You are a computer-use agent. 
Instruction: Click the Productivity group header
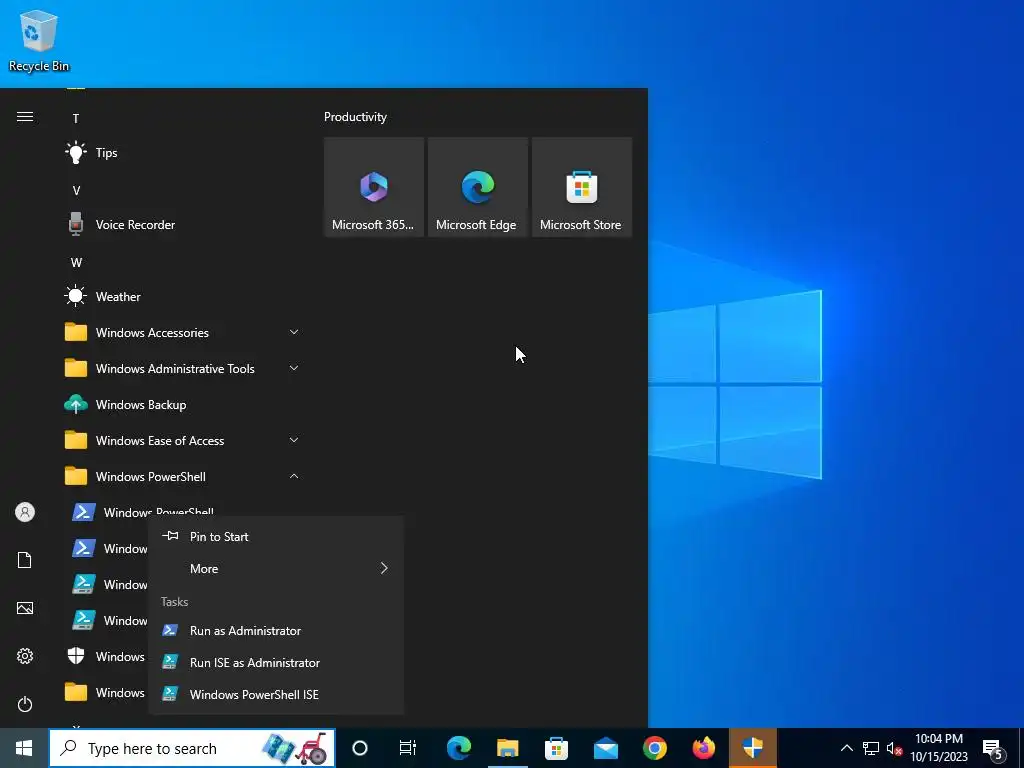[x=355, y=117]
